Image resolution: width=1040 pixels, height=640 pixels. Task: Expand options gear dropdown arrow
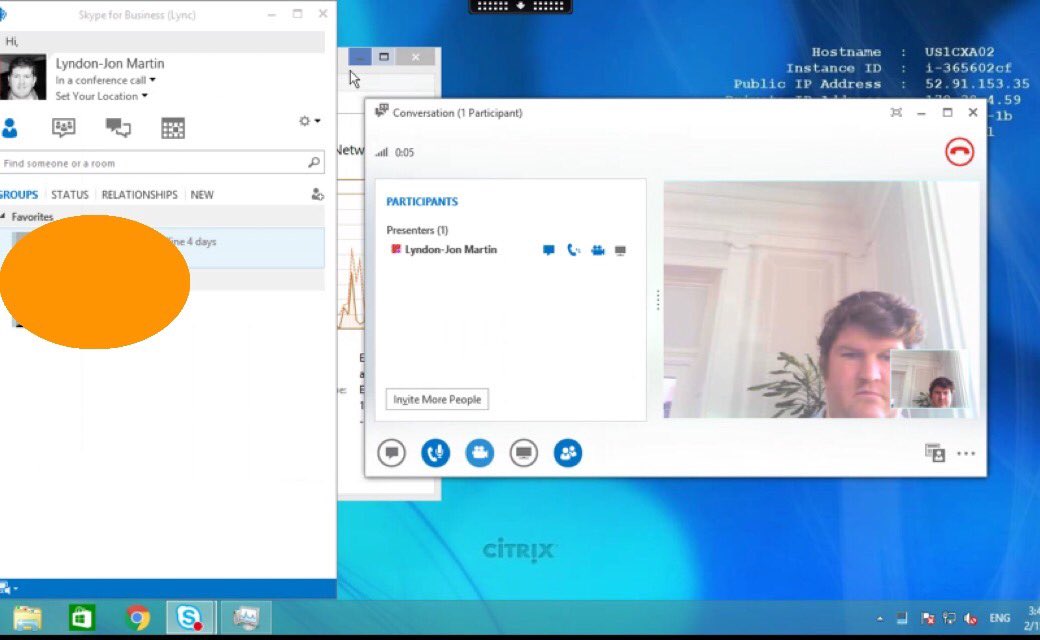point(318,121)
